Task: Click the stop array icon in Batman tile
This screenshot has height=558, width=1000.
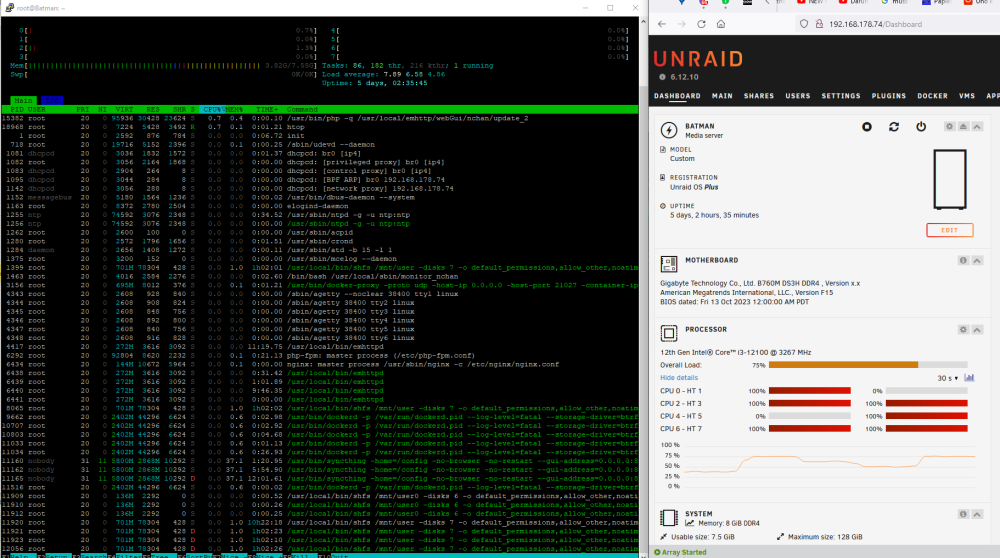Action: tap(867, 127)
